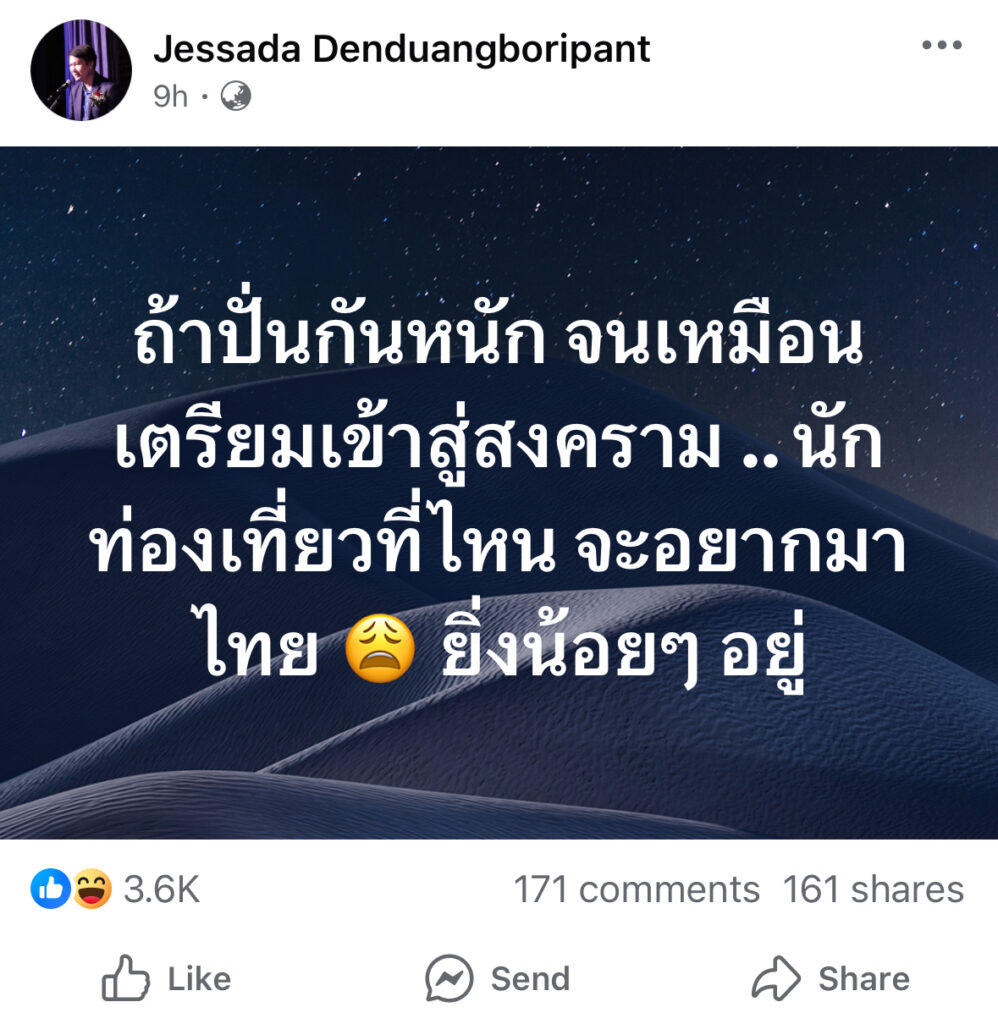Click the thumbs-up Like icon
This screenshot has width=998, height=1024.
125,978
